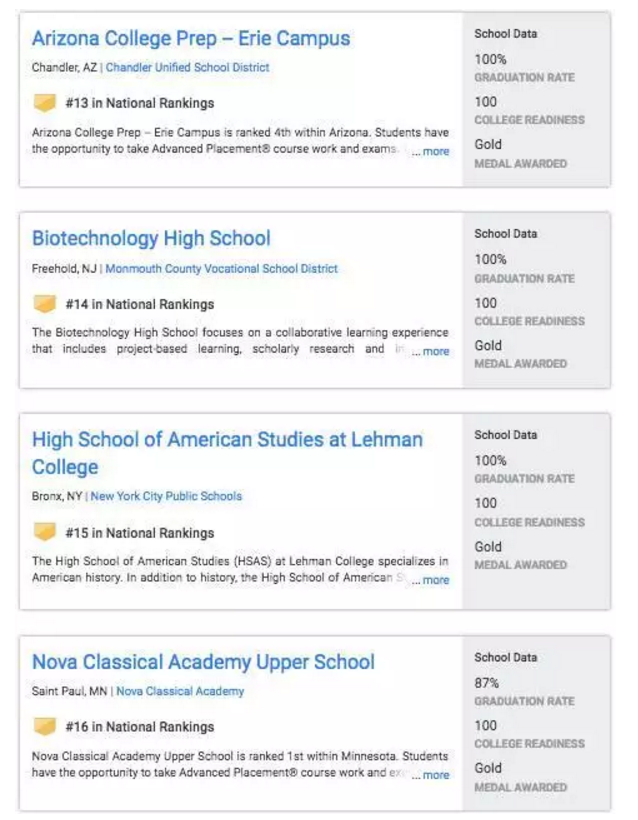Click gold medal icon beside #13 ranking

coord(44,103)
